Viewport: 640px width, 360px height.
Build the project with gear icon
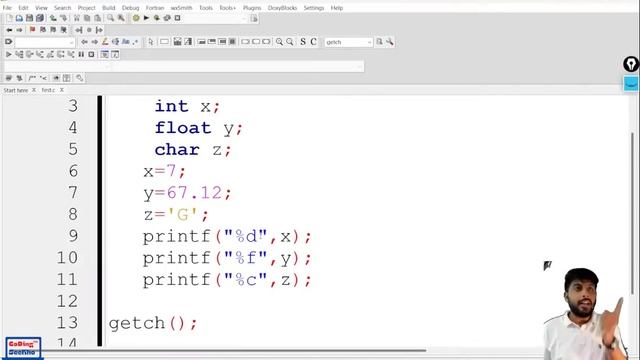[x=136, y=18]
